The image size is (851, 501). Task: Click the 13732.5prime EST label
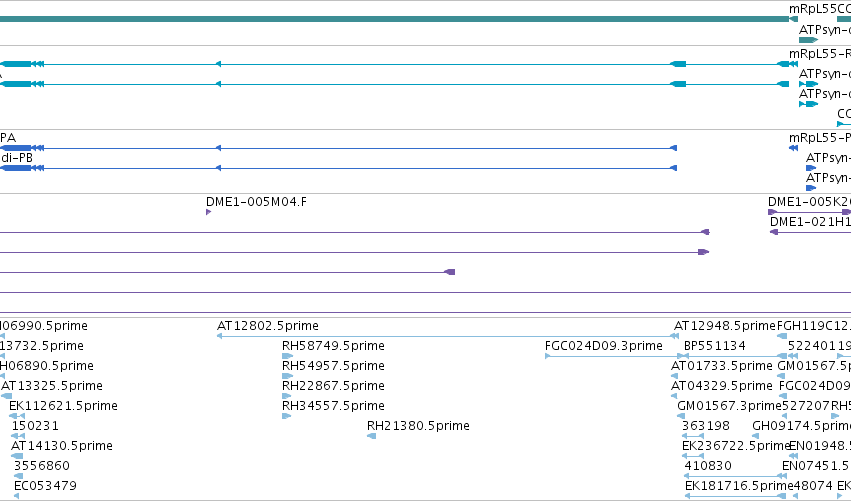click(42, 346)
